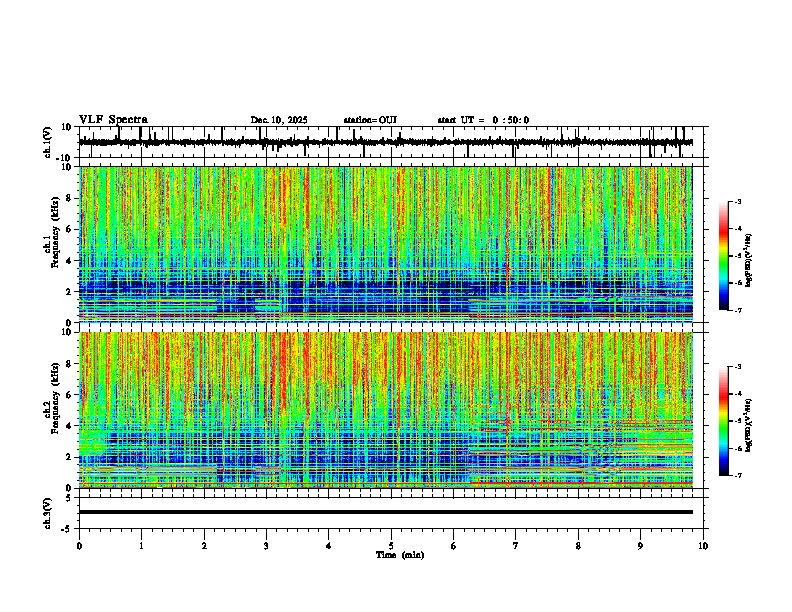Click the ch.2 spectrogram color scale bar

tap(724, 421)
